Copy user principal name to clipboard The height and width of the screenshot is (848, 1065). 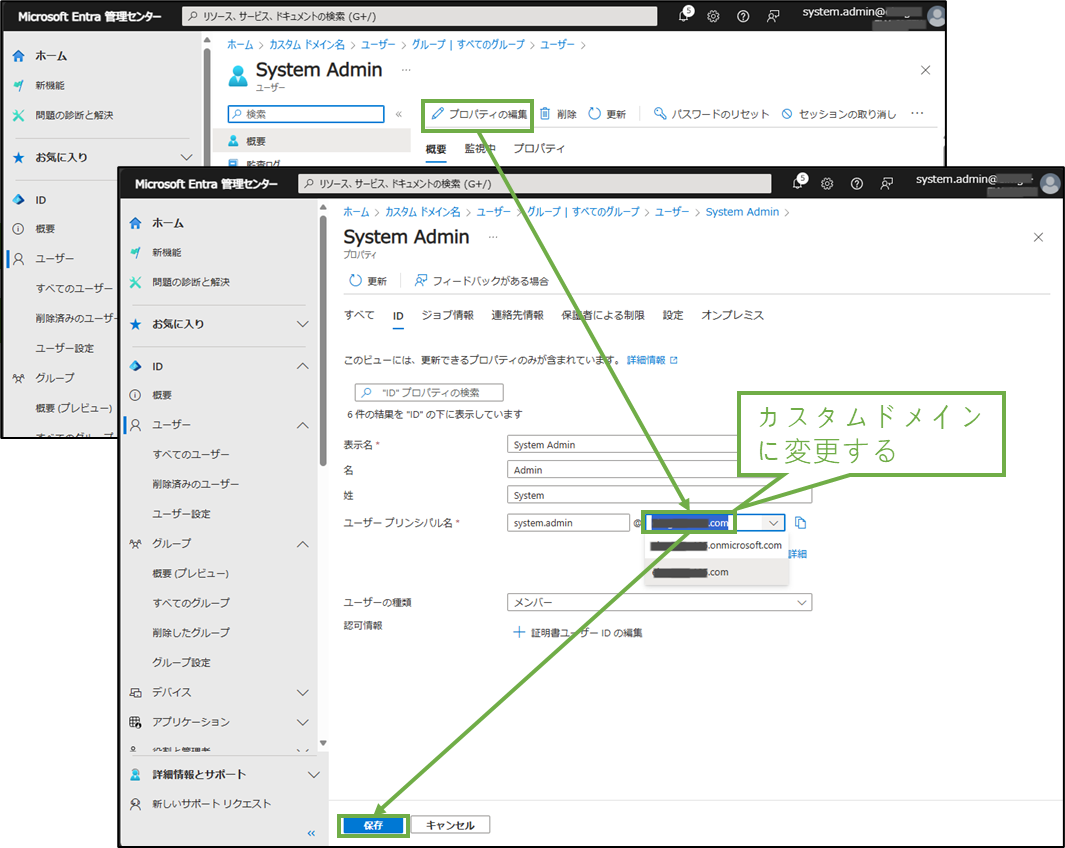tap(801, 523)
